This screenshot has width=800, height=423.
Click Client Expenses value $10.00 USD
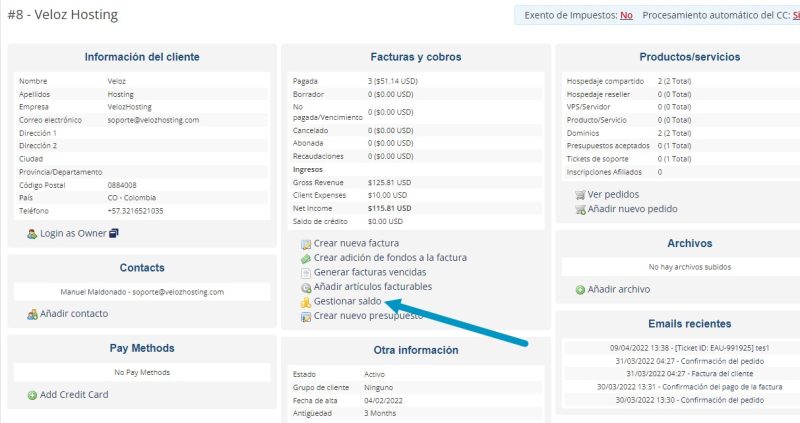coord(387,195)
